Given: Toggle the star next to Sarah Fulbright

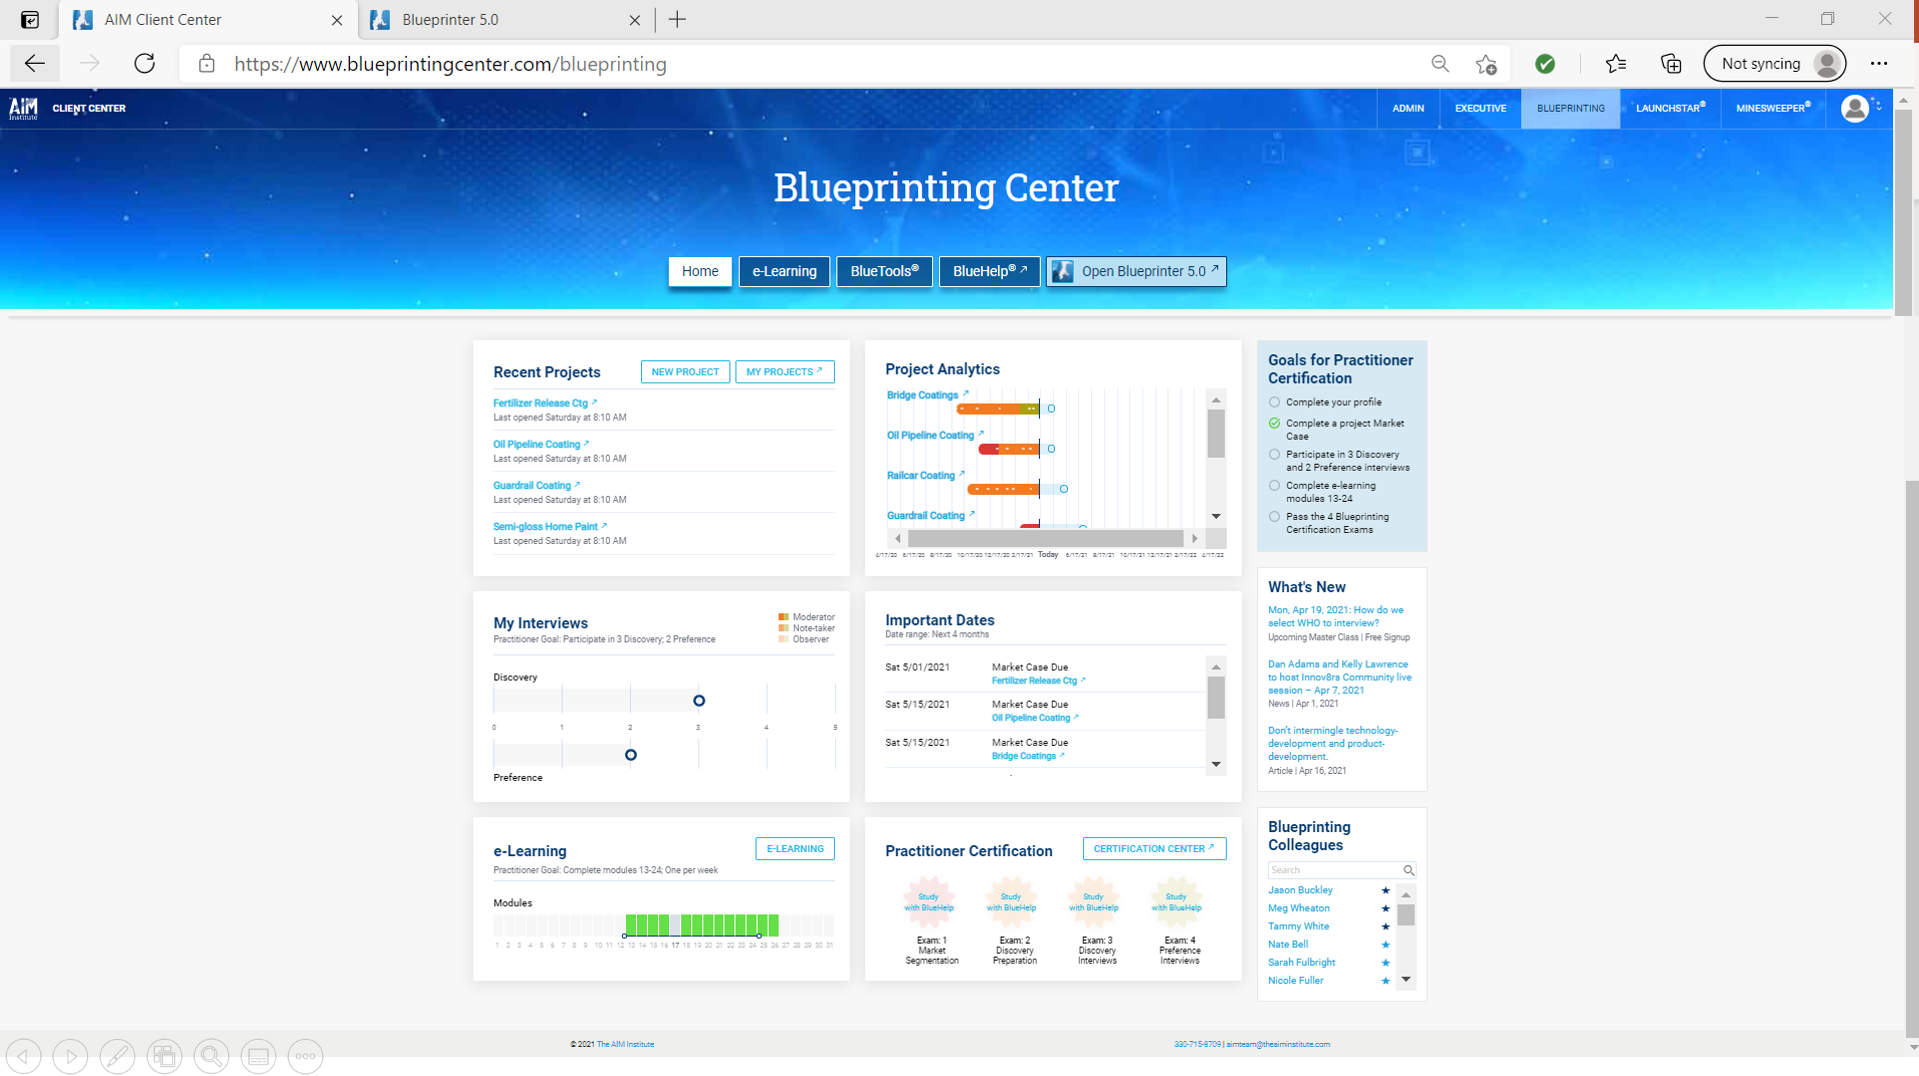Looking at the screenshot, I should coord(1385,962).
